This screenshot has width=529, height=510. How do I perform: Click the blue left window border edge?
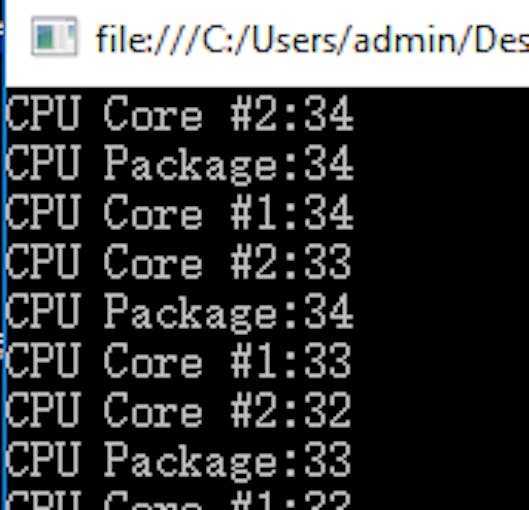tap(3, 255)
